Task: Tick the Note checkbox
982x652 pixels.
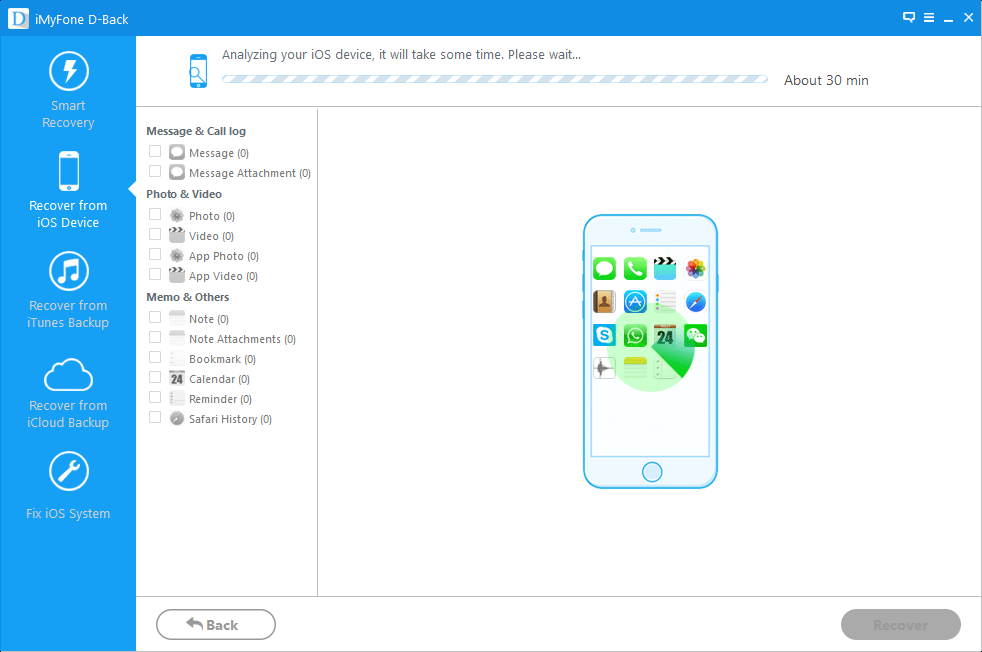Action: [x=155, y=317]
